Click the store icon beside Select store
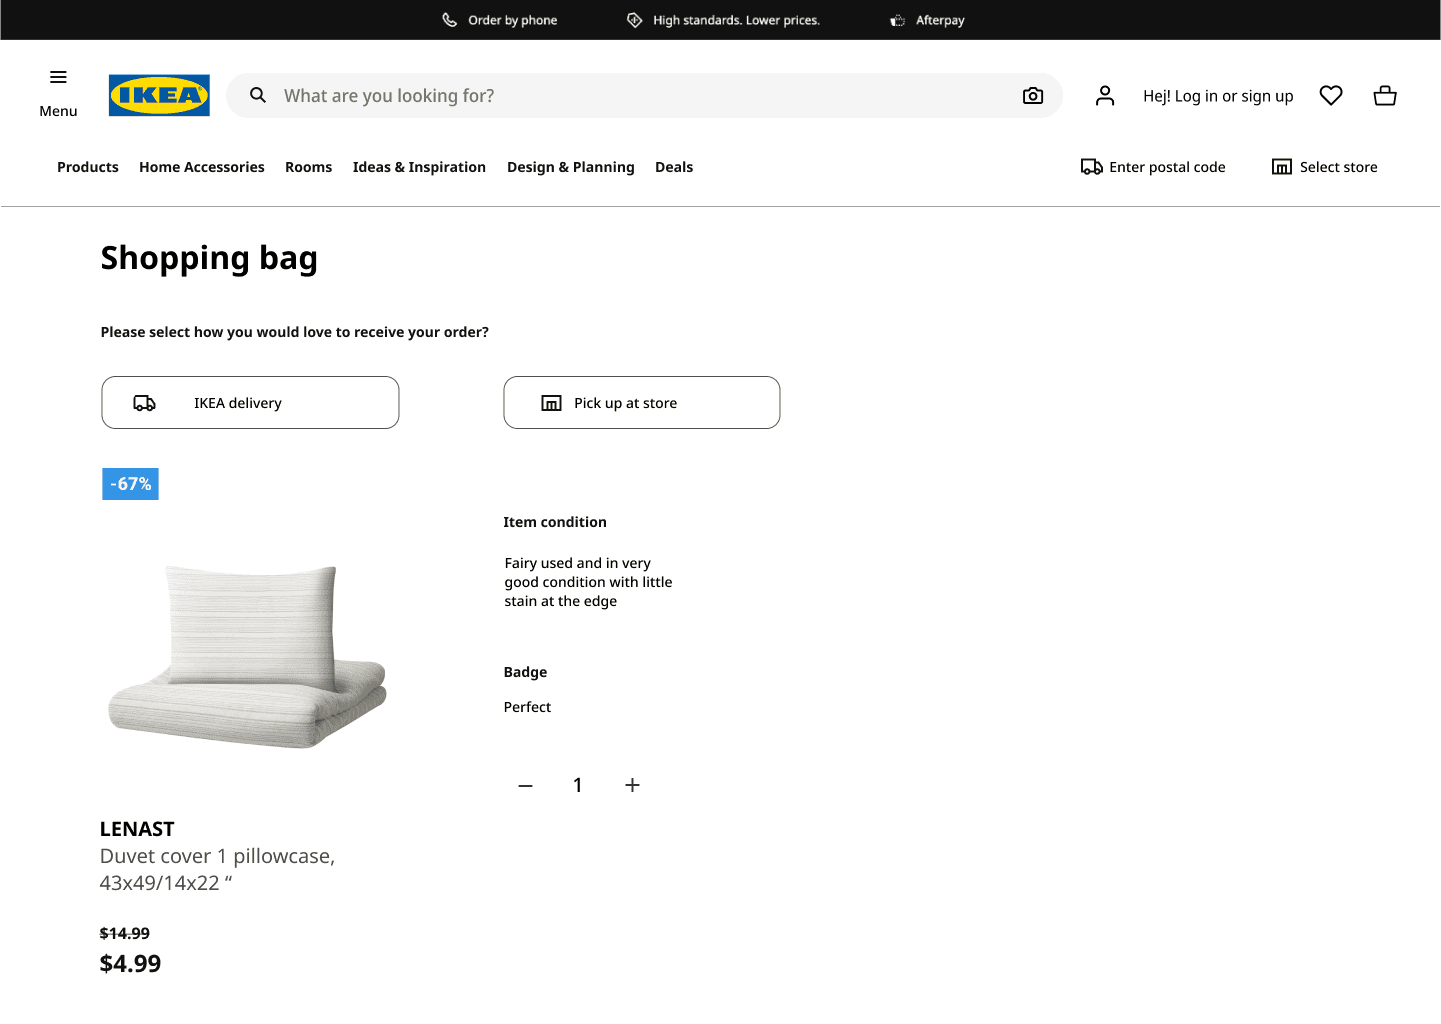Screen dimensions: 1441x1024 tap(1282, 167)
